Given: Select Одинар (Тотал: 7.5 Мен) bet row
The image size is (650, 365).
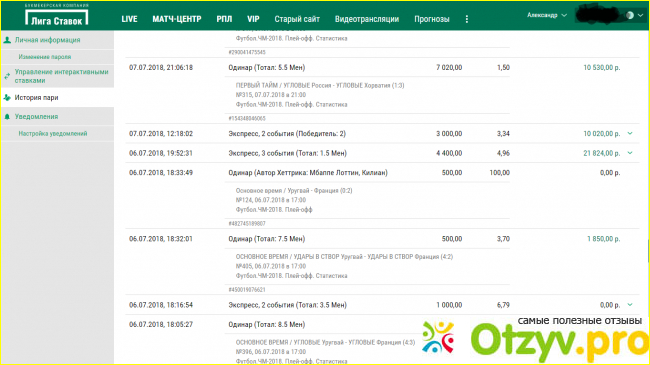Looking at the screenshot, I should pyautogui.click(x=267, y=239).
